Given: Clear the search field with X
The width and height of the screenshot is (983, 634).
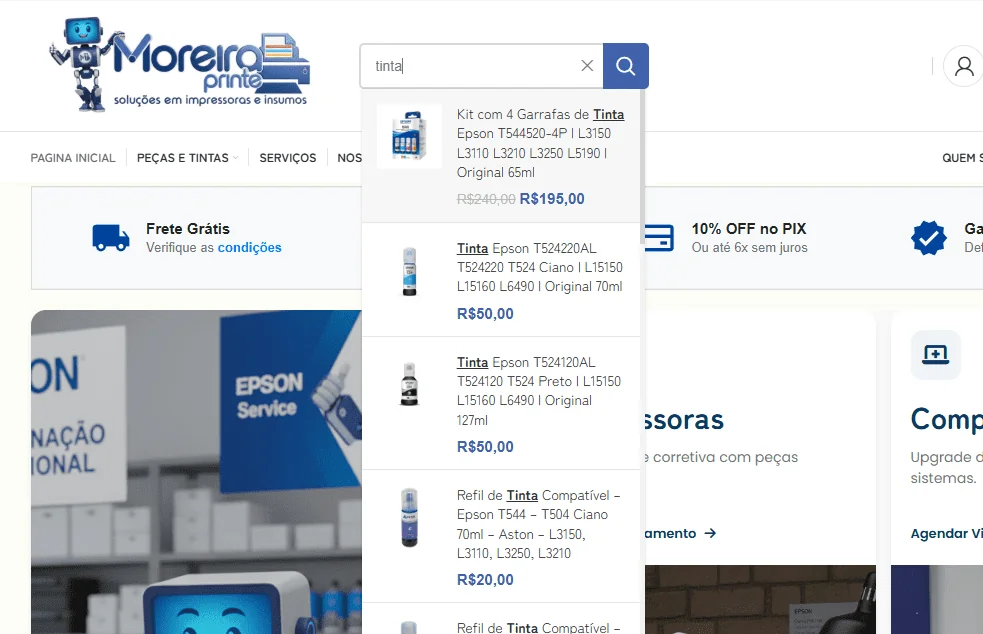Looking at the screenshot, I should tap(587, 65).
